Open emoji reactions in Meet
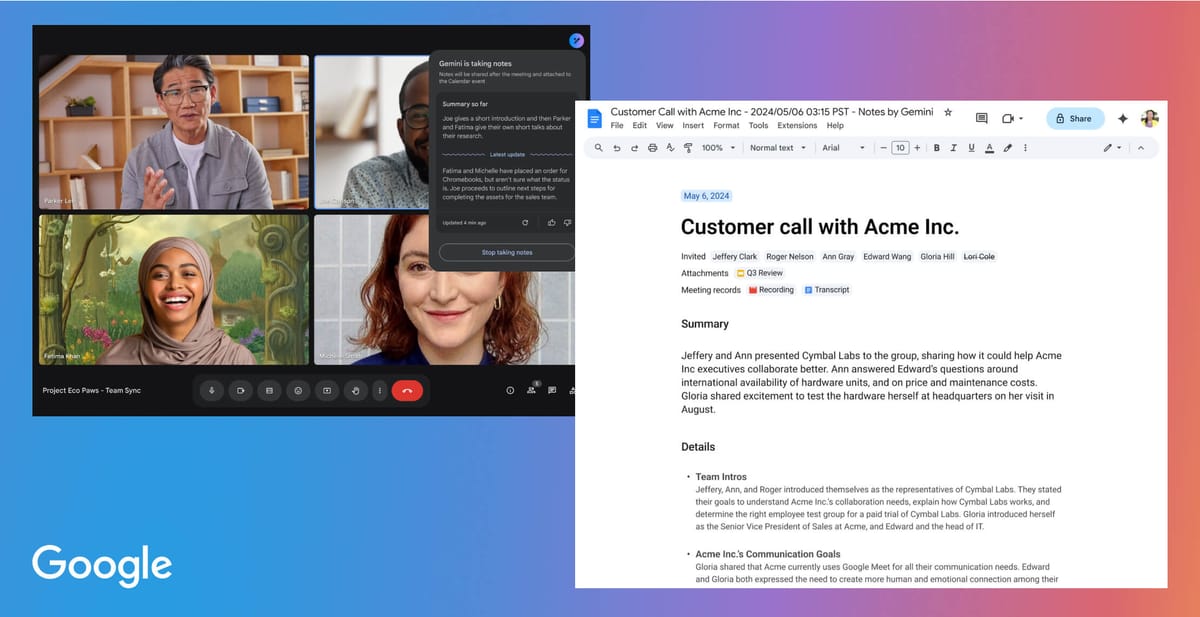The width and height of the screenshot is (1200, 617). point(298,391)
